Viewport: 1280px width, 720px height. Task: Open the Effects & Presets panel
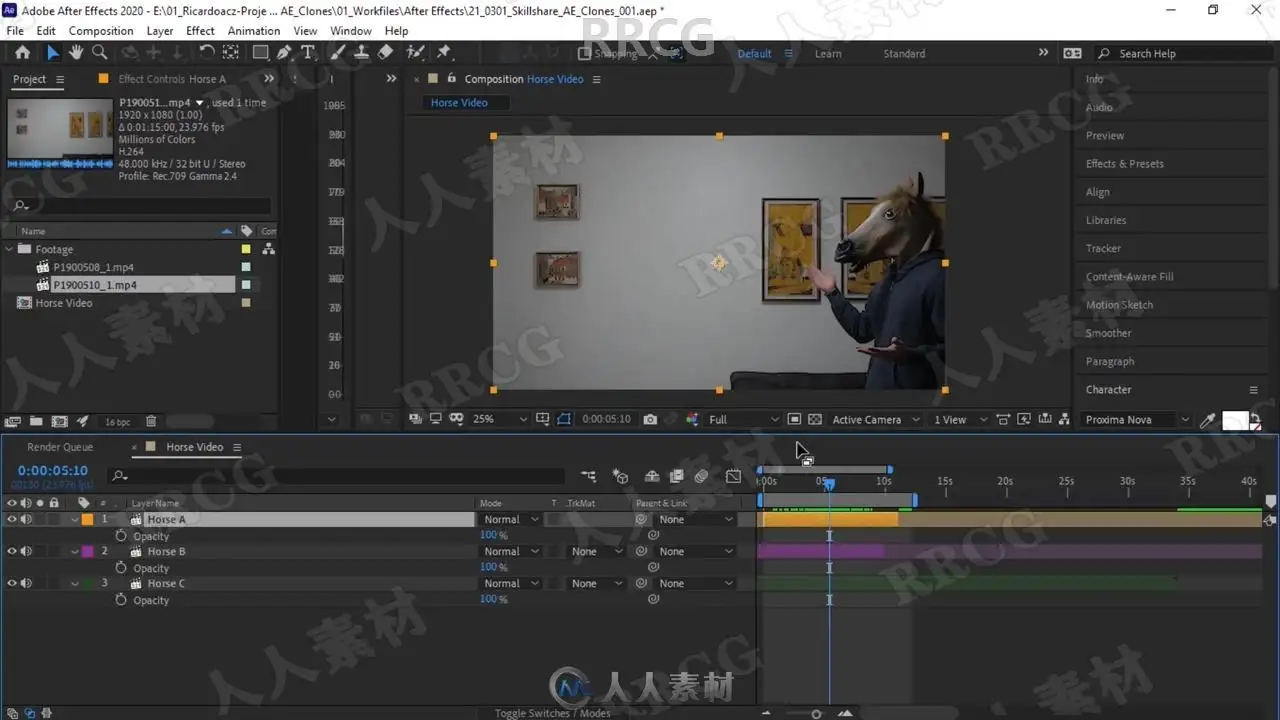[x=1125, y=164]
